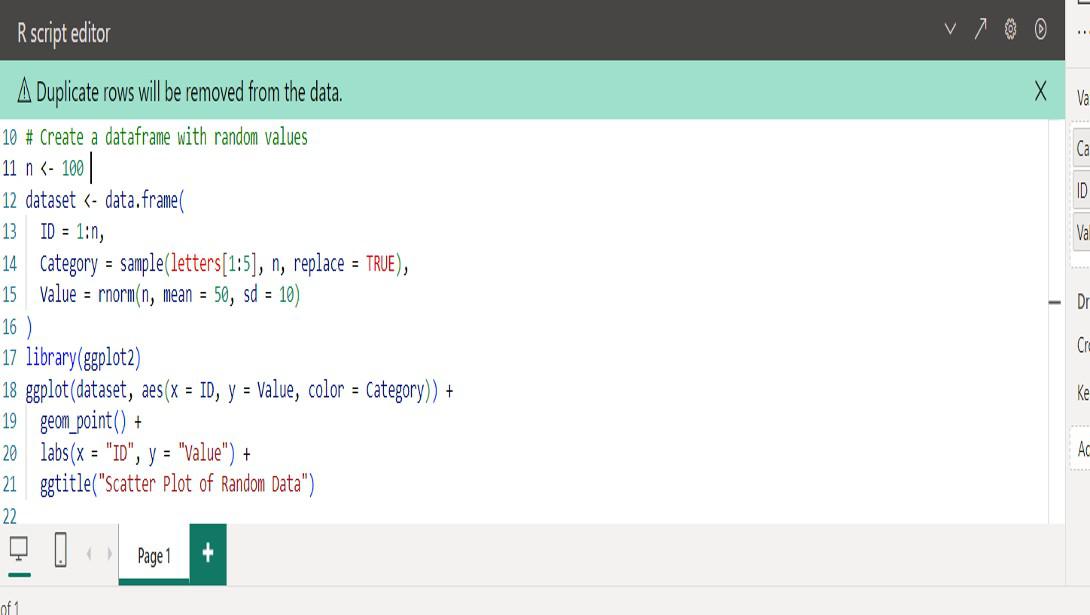Click the library(ggplot2) code line
Image resolution: width=1090 pixels, height=615 pixels.
pos(83,358)
